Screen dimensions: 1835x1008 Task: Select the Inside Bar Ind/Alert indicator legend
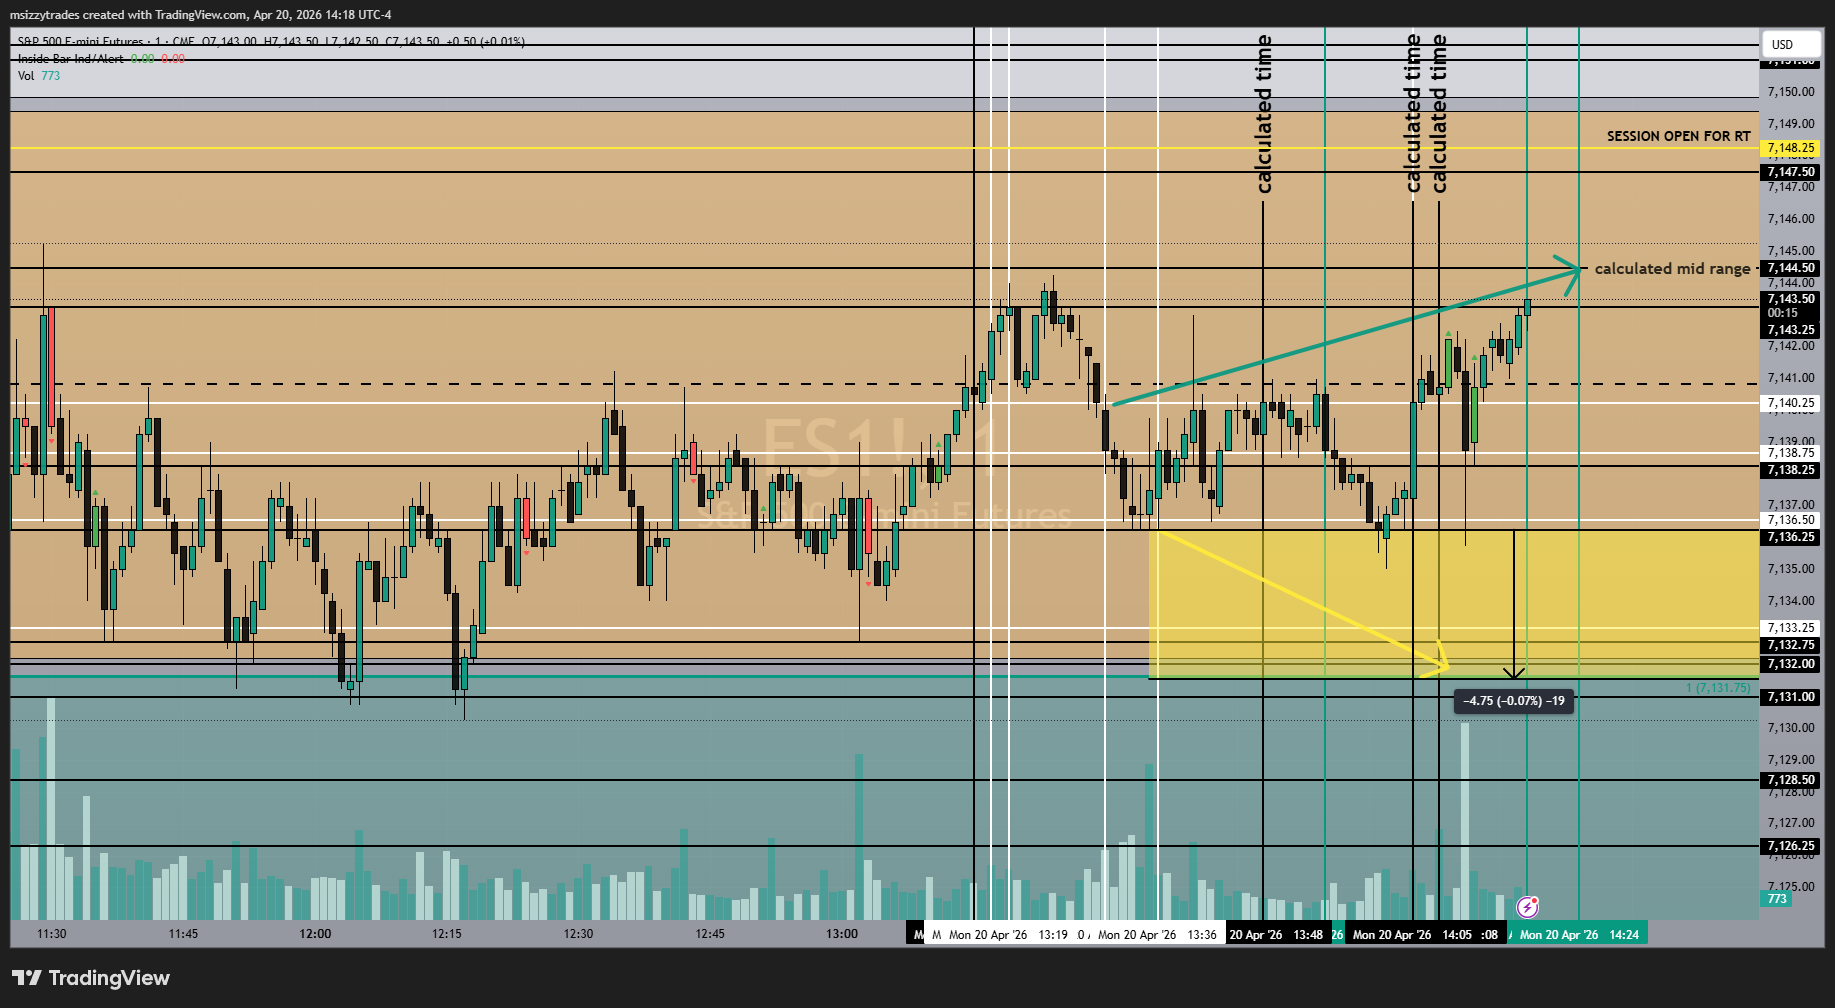tap(71, 59)
